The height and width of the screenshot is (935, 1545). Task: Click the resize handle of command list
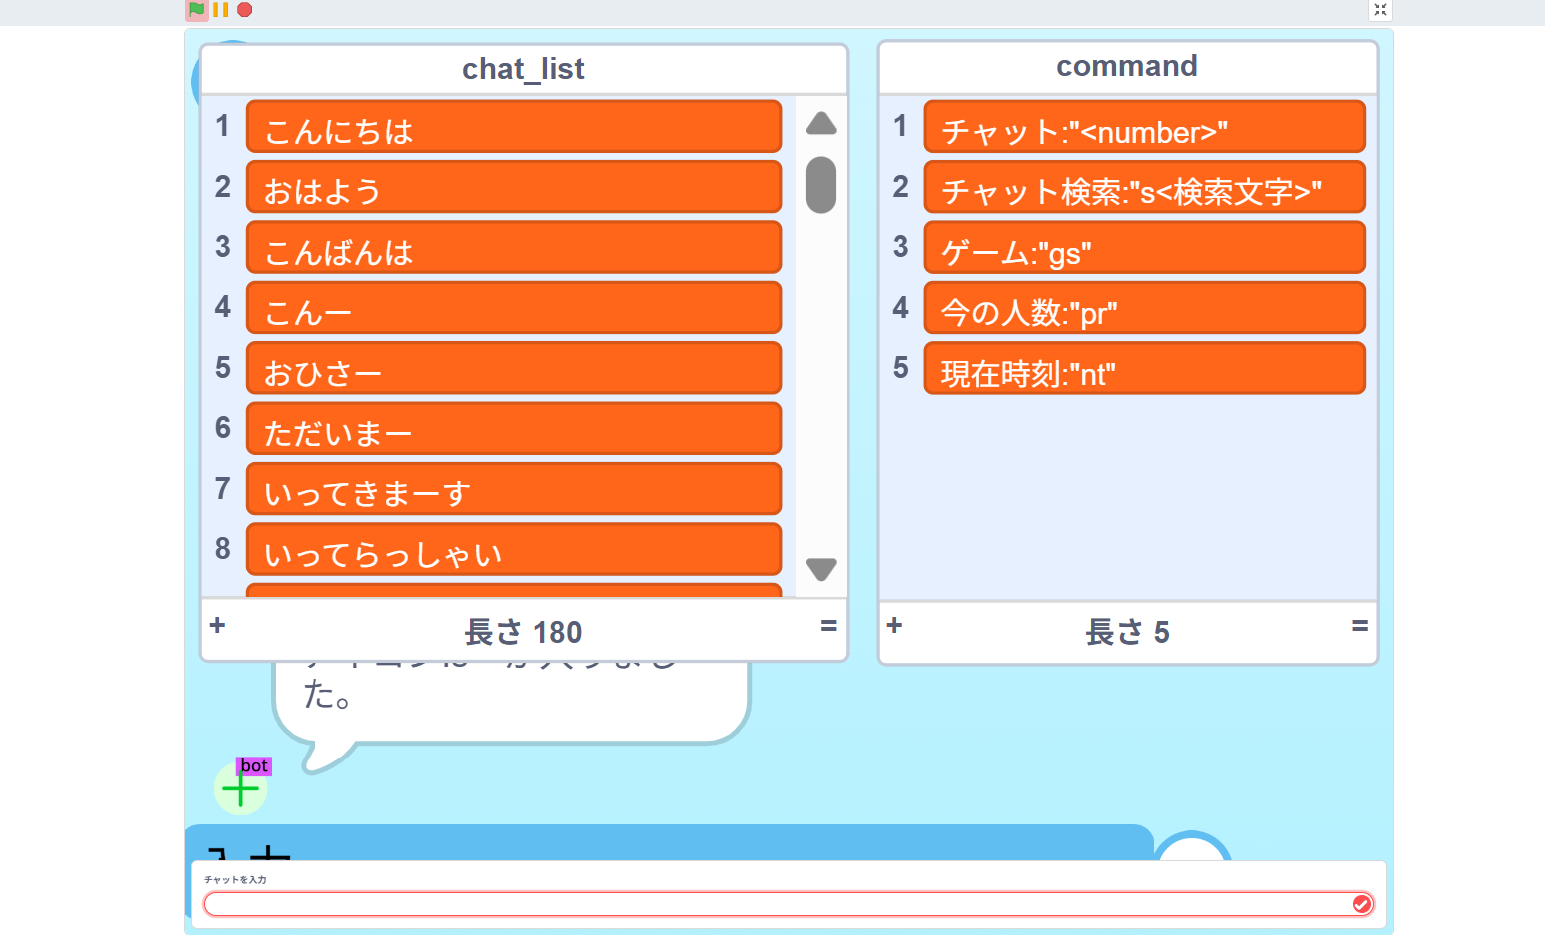(1359, 626)
